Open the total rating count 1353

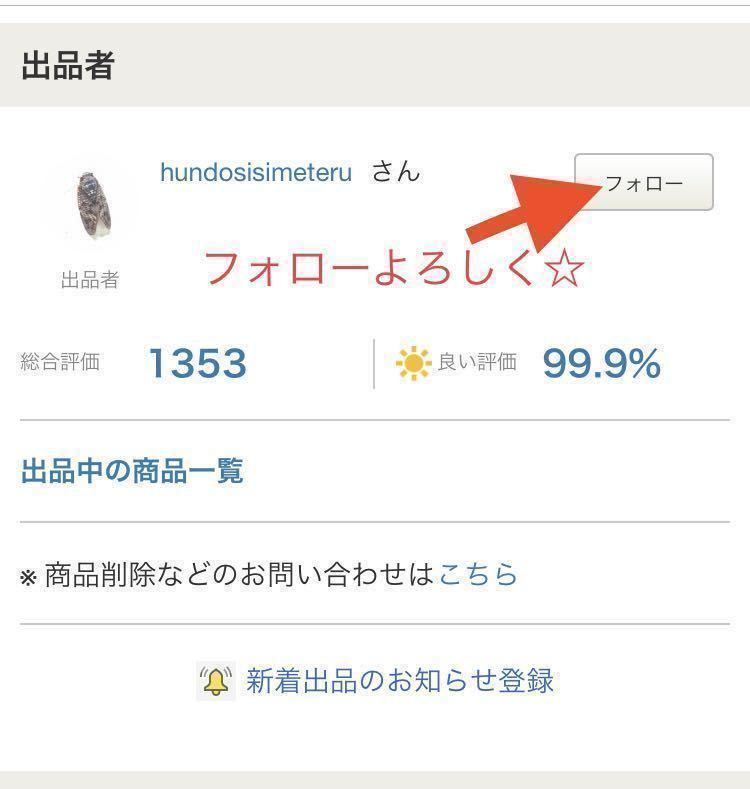[197, 363]
